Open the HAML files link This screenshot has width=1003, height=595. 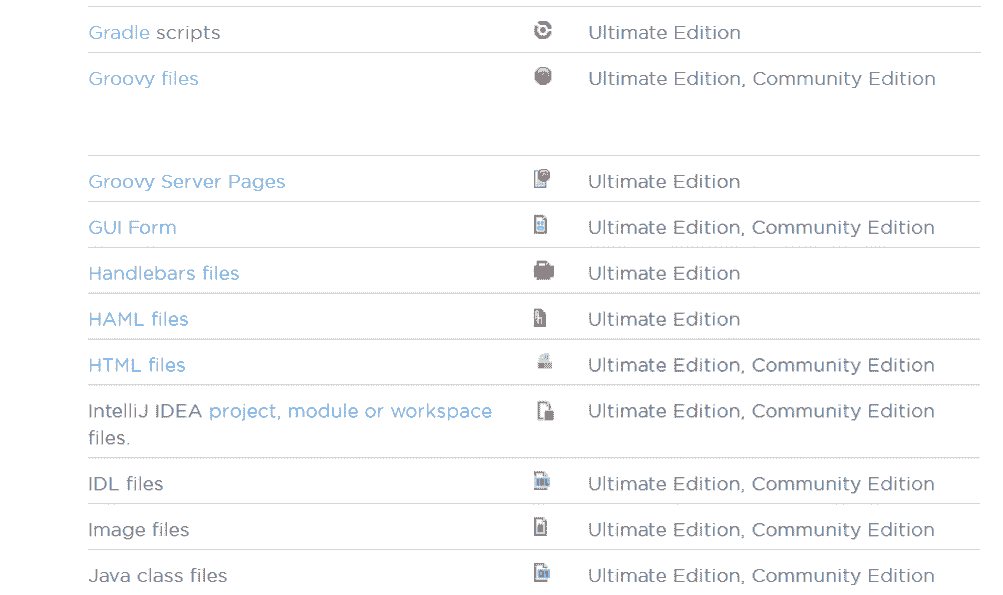[x=138, y=320]
